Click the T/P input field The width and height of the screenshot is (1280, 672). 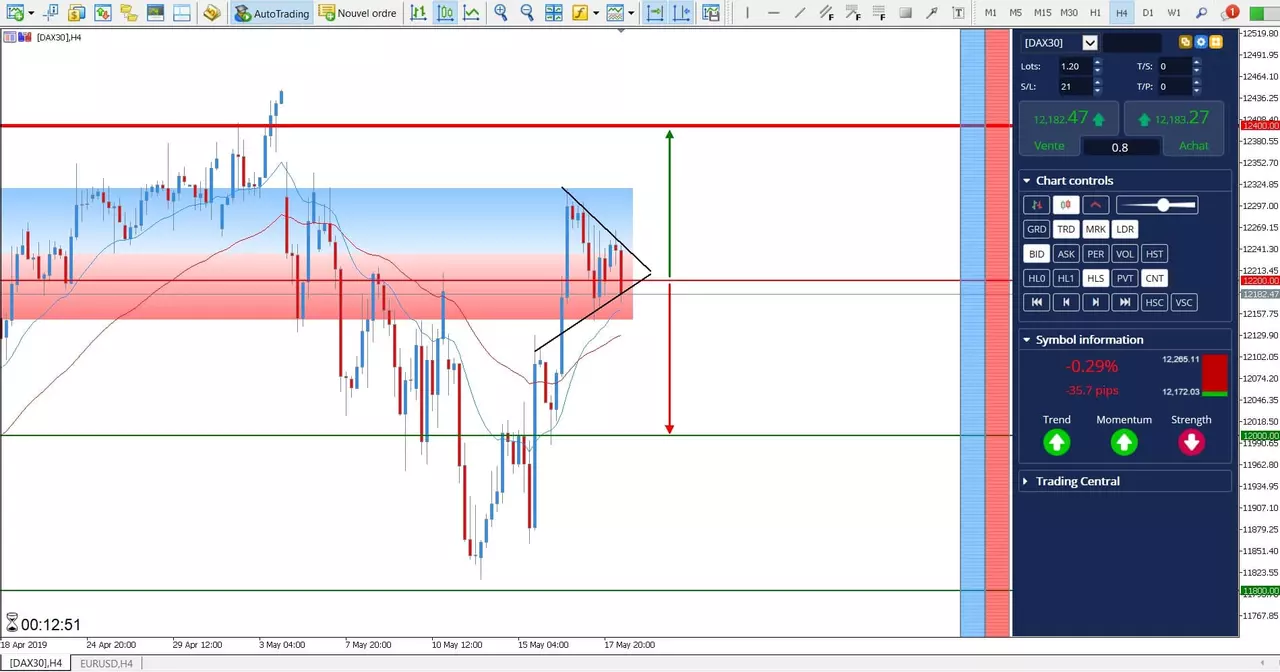1173,87
